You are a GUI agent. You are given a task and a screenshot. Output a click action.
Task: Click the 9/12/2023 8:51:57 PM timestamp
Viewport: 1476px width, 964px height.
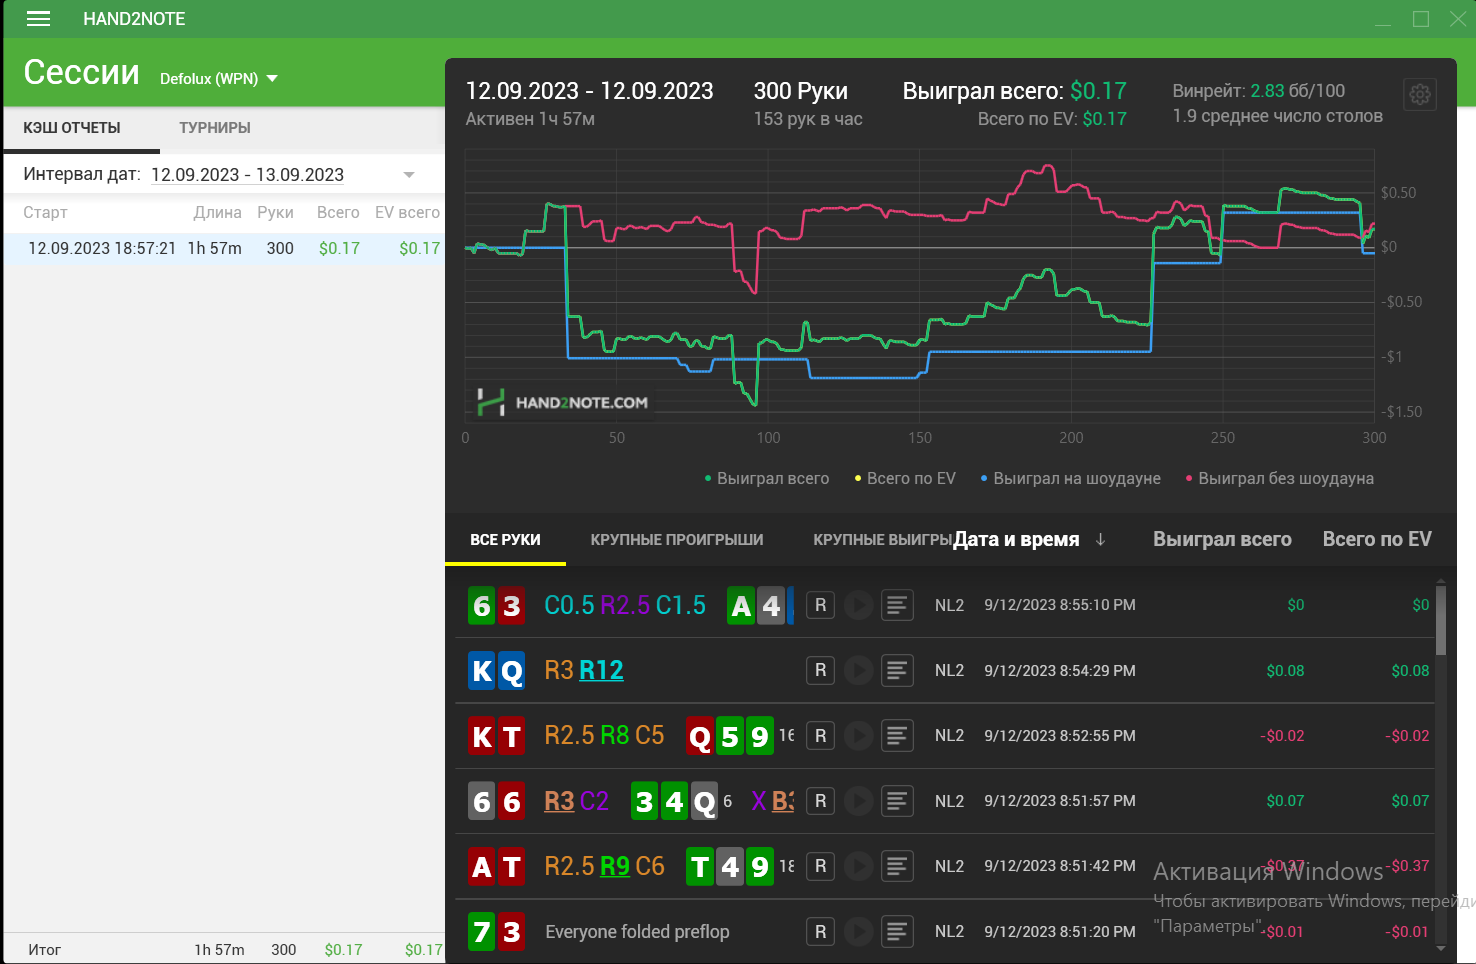pos(1060,801)
